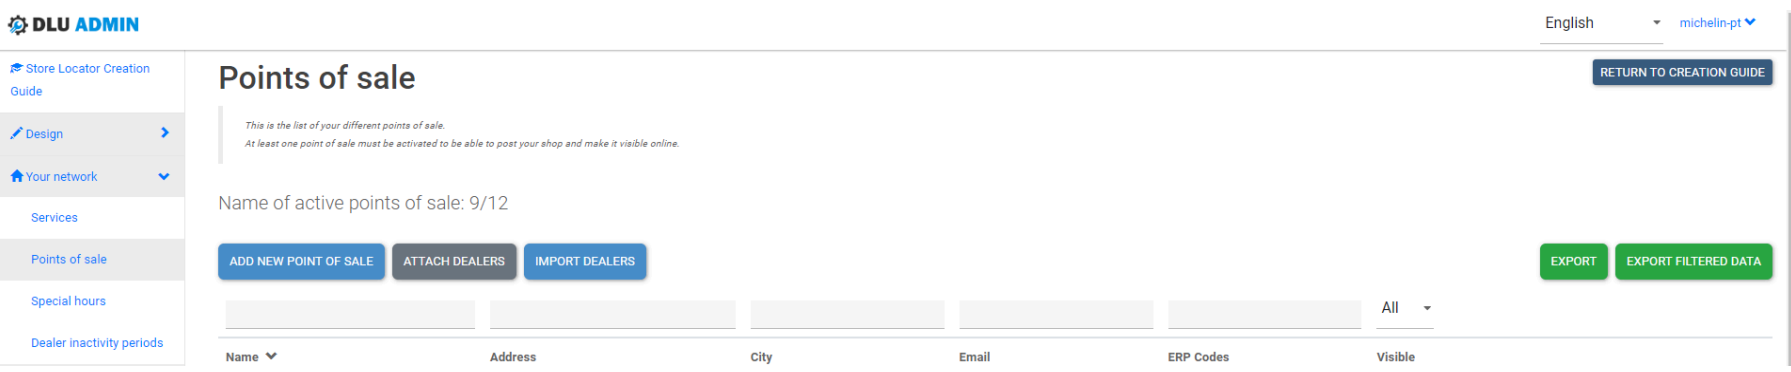Click the graduation cap icon beside Store Locator

16,68
